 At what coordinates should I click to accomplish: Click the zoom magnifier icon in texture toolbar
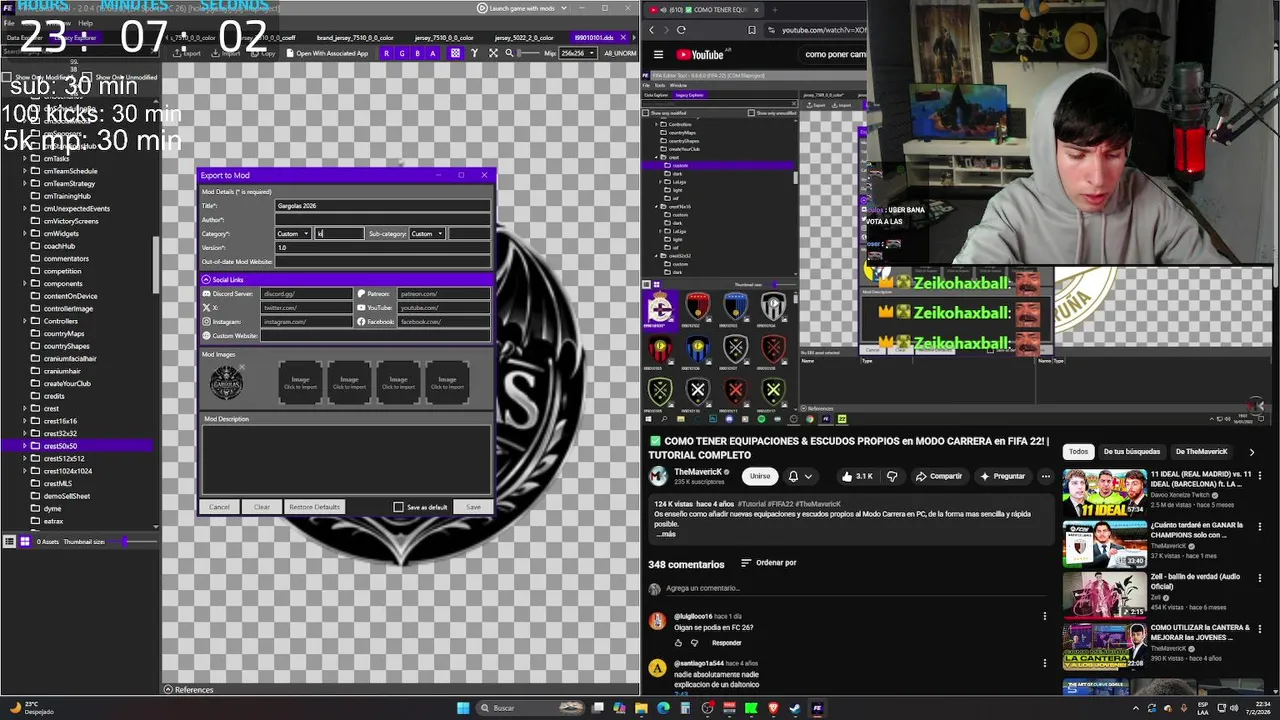(x=509, y=53)
